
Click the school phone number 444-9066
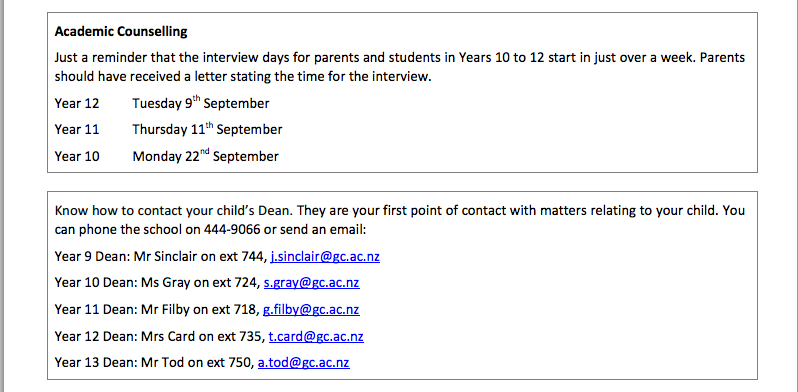coord(232,230)
